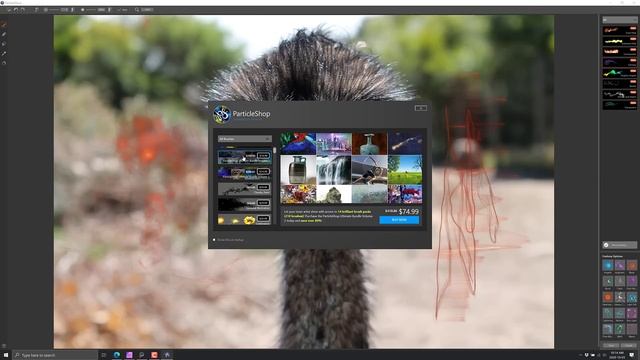Select the eyedropper tool in left toolbar
Image resolution: width=640 pixels, height=360 pixels.
pyautogui.click(x=4, y=53)
